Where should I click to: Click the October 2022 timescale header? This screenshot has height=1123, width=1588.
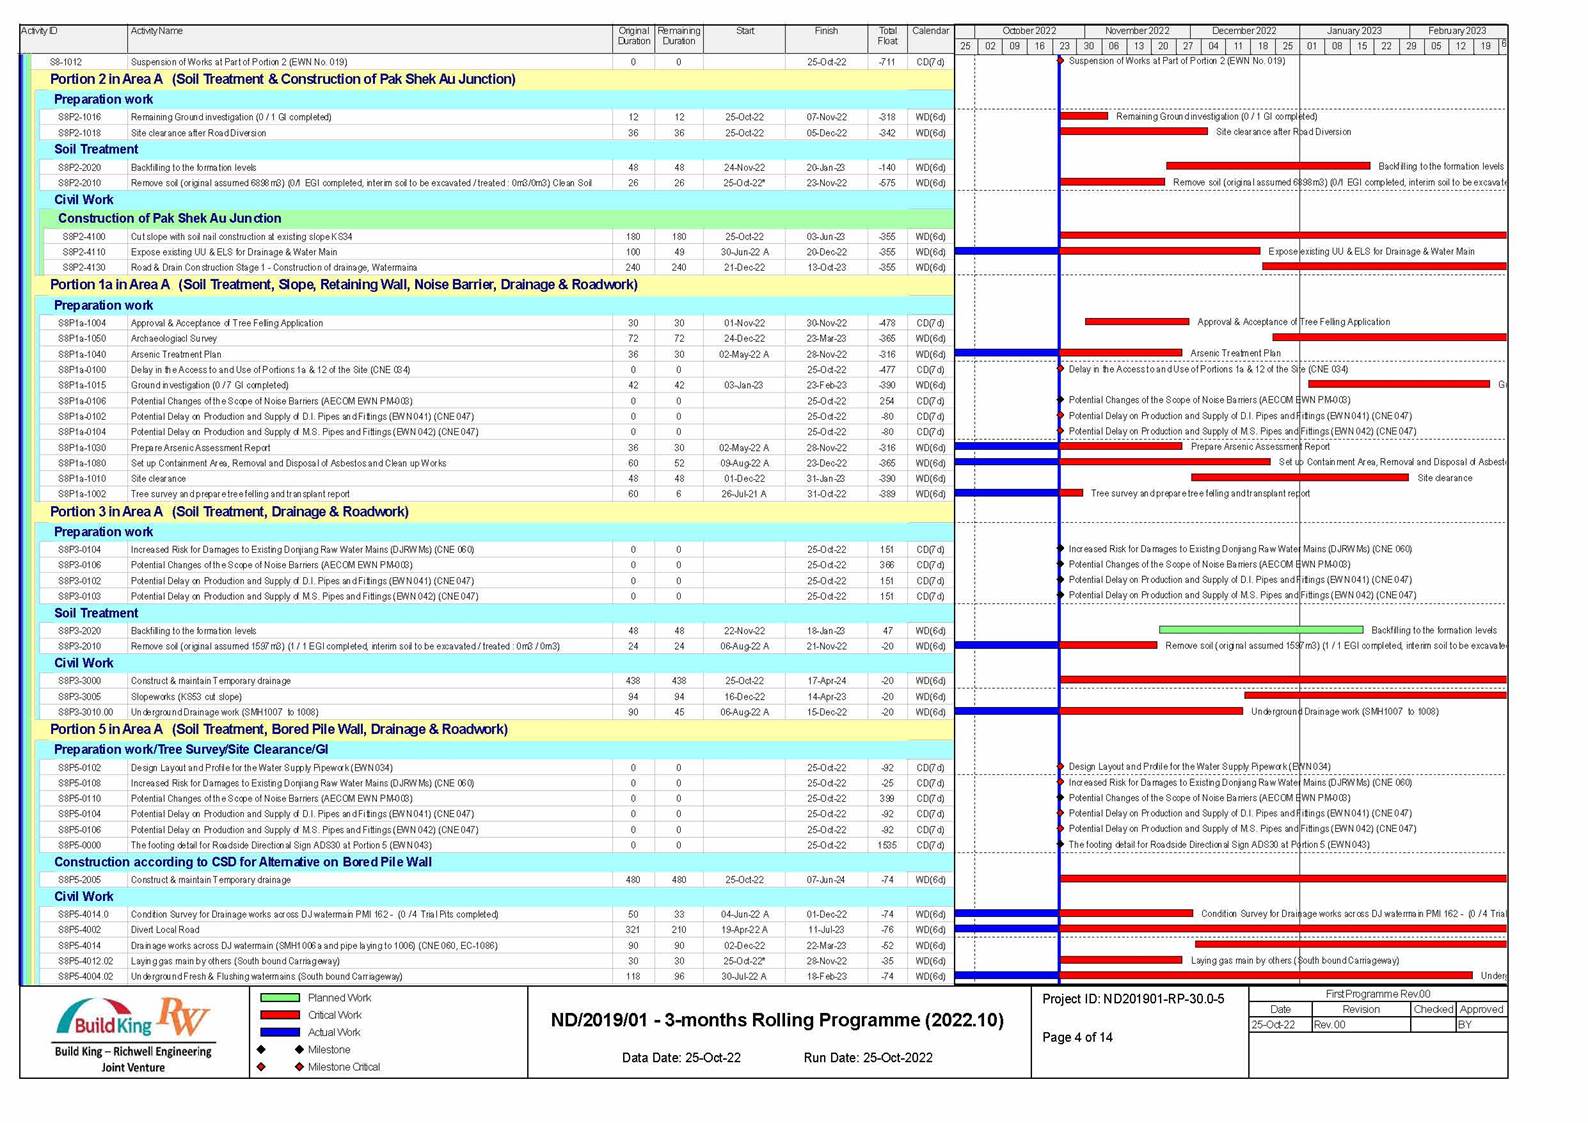1029,31
